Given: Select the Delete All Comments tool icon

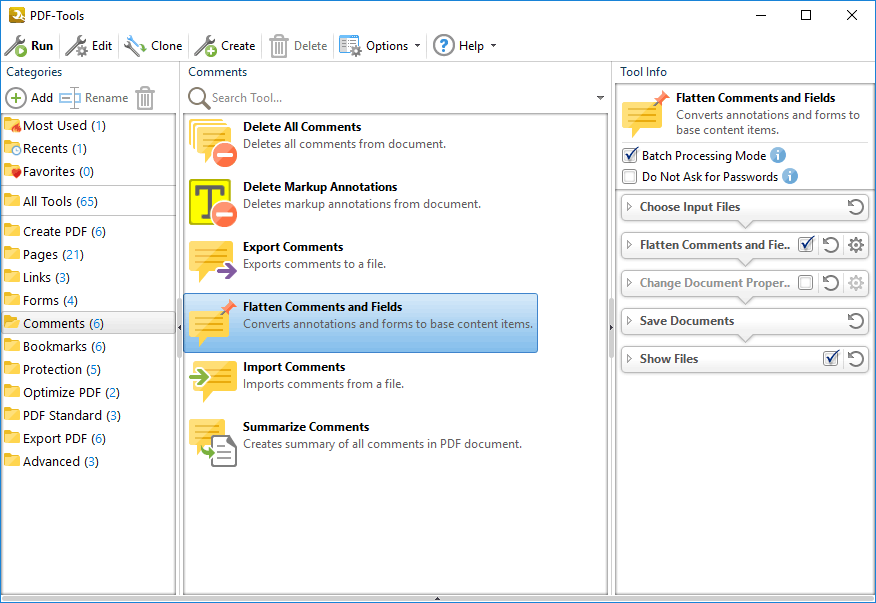Looking at the screenshot, I should (x=213, y=143).
